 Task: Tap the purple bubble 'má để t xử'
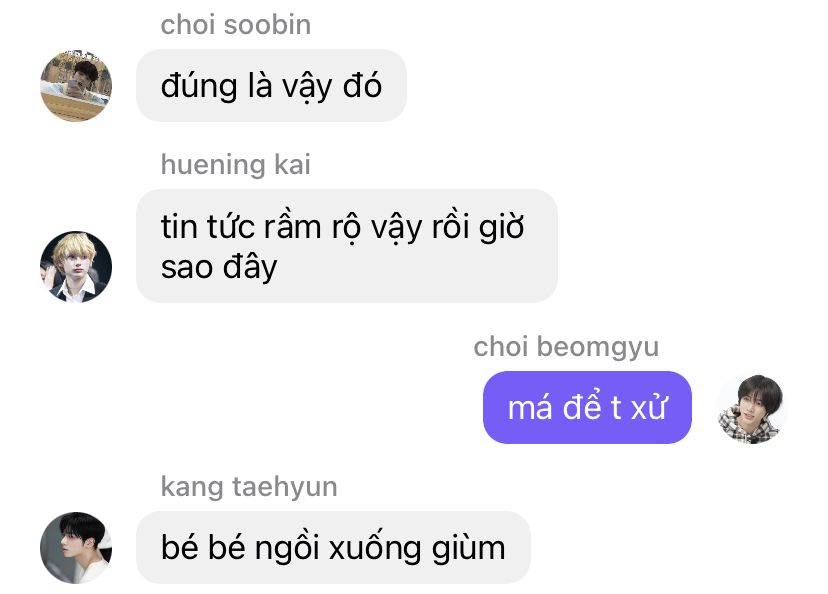(x=587, y=408)
